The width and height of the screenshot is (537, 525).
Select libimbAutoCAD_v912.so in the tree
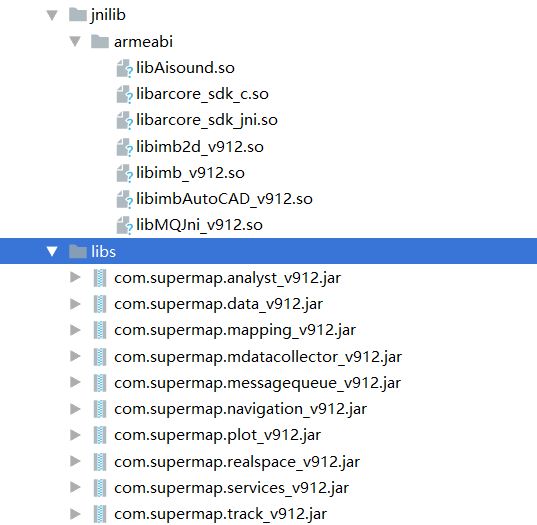224,199
